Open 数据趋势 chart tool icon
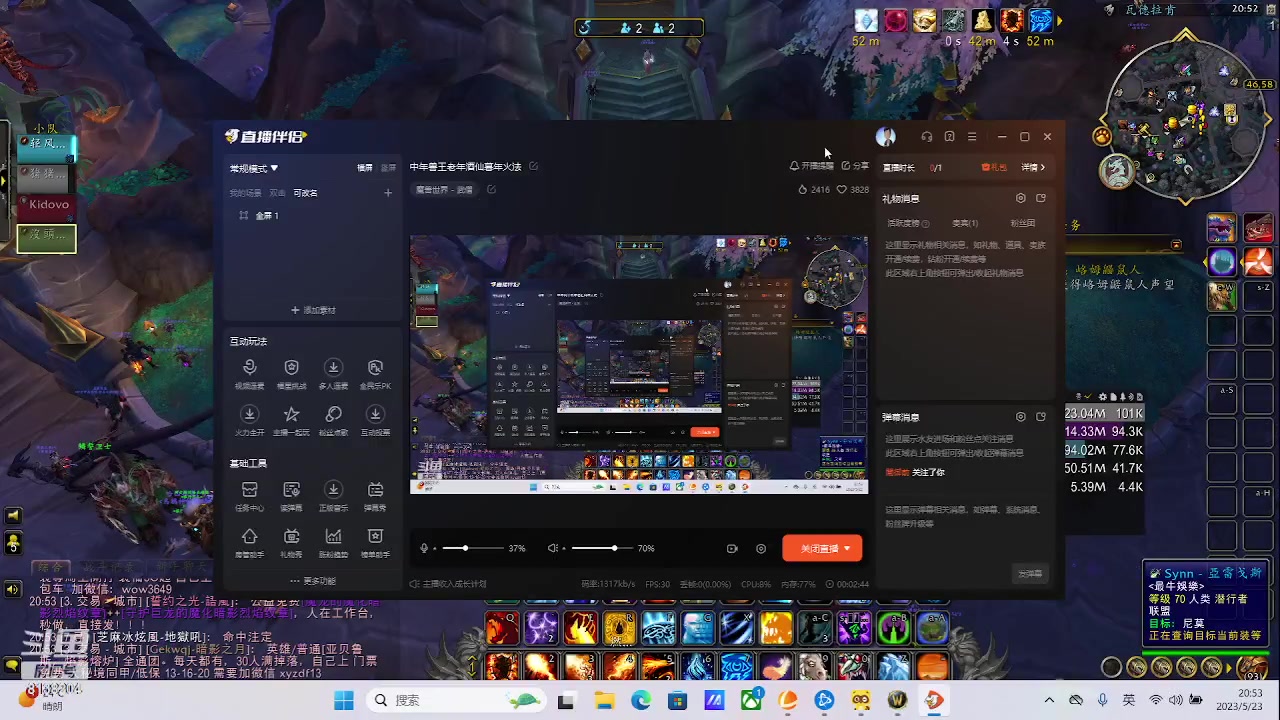The height and width of the screenshot is (720, 1280). pyautogui.click(x=333, y=536)
